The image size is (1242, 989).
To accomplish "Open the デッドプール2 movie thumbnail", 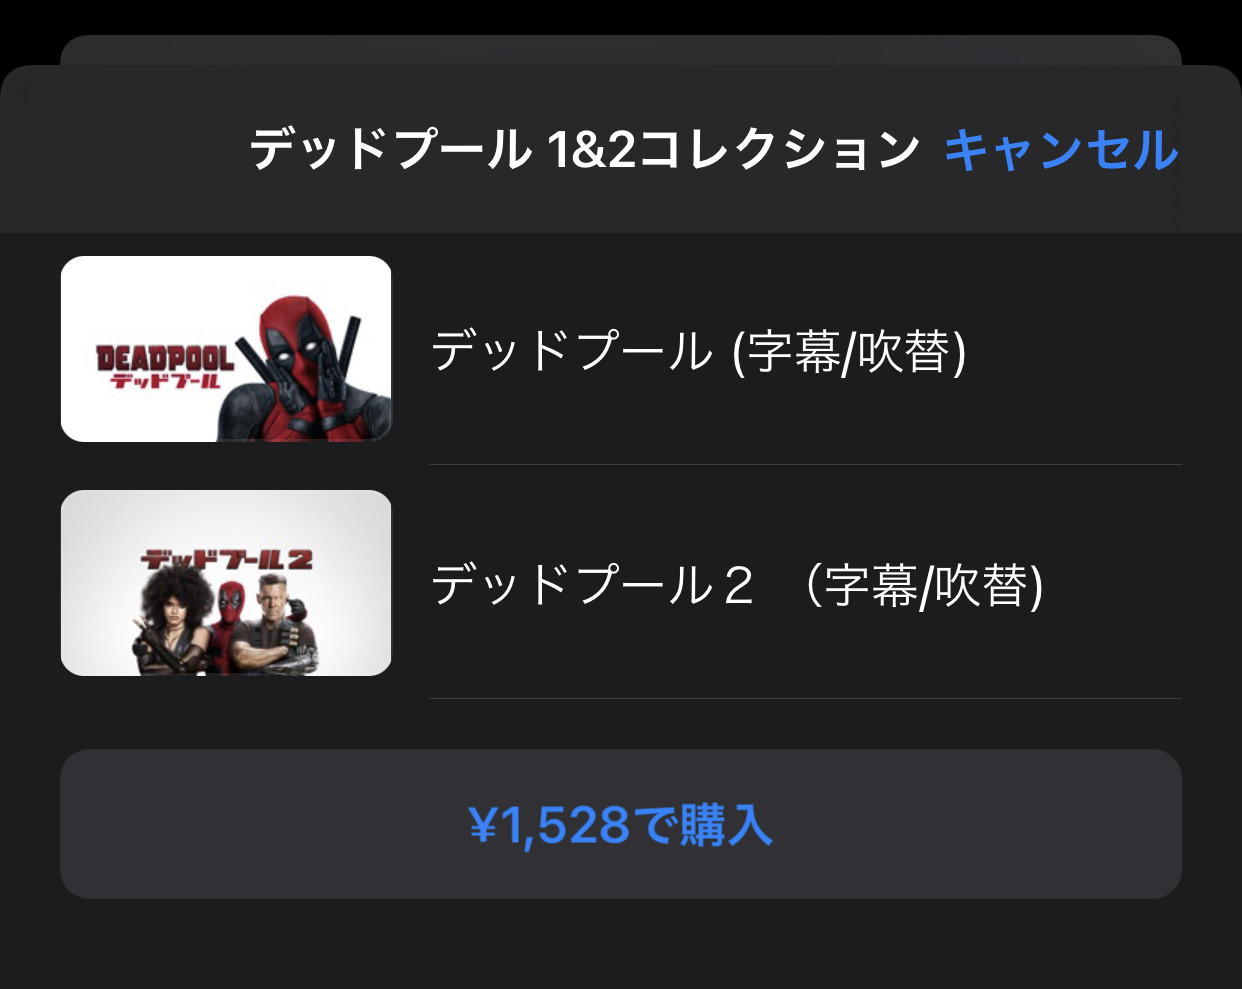I will pos(226,583).
